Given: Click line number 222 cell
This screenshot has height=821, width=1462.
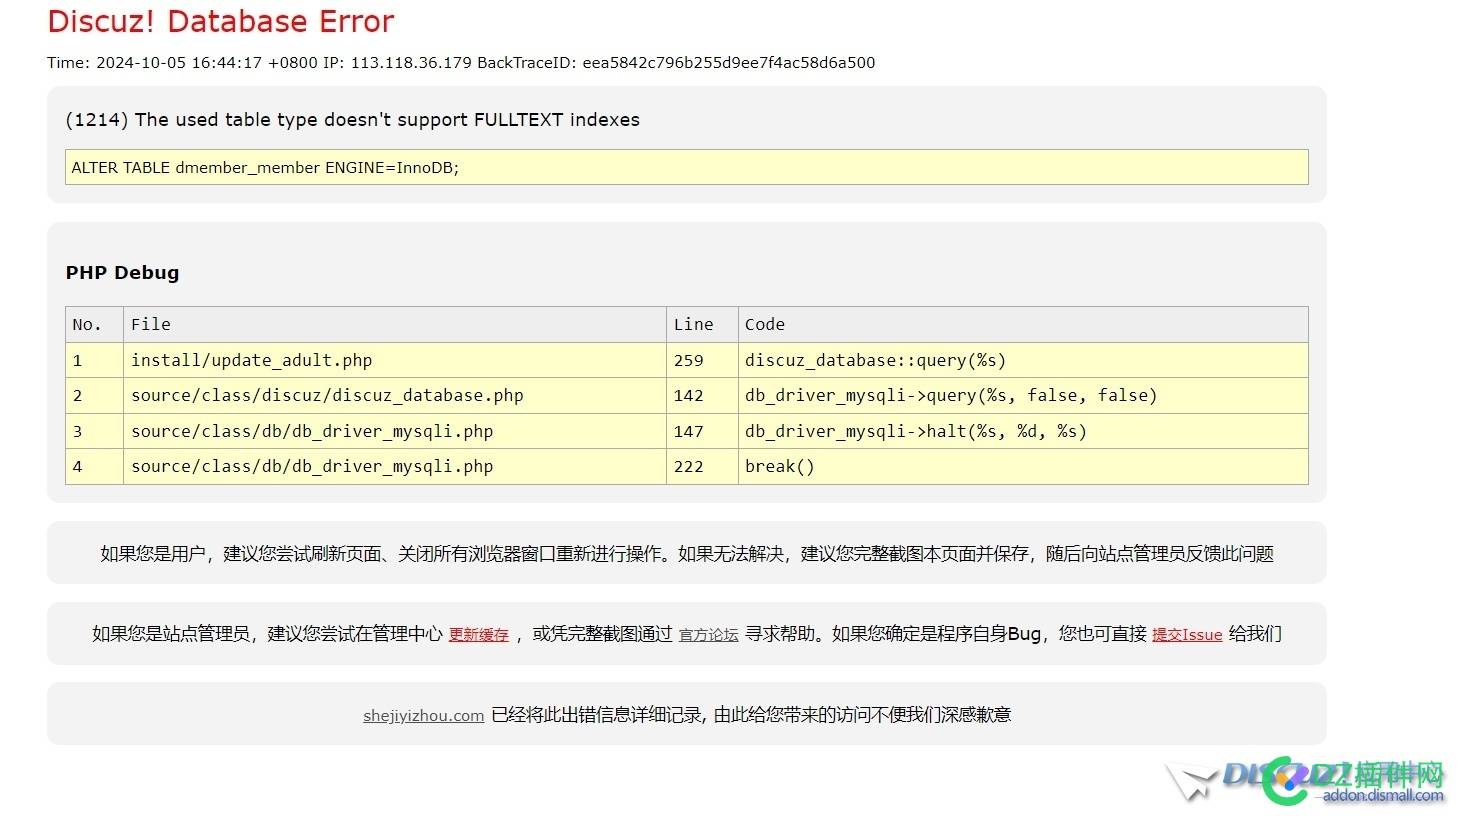Looking at the screenshot, I should point(702,467).
